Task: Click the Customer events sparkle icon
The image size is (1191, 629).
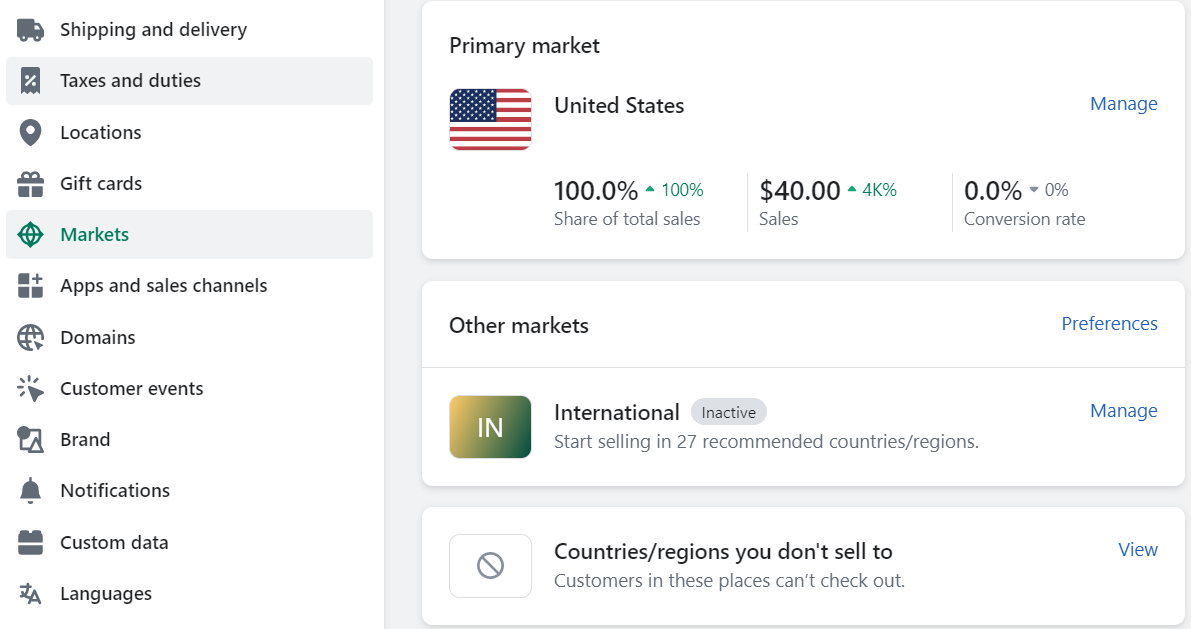Action: click(31, 389)
